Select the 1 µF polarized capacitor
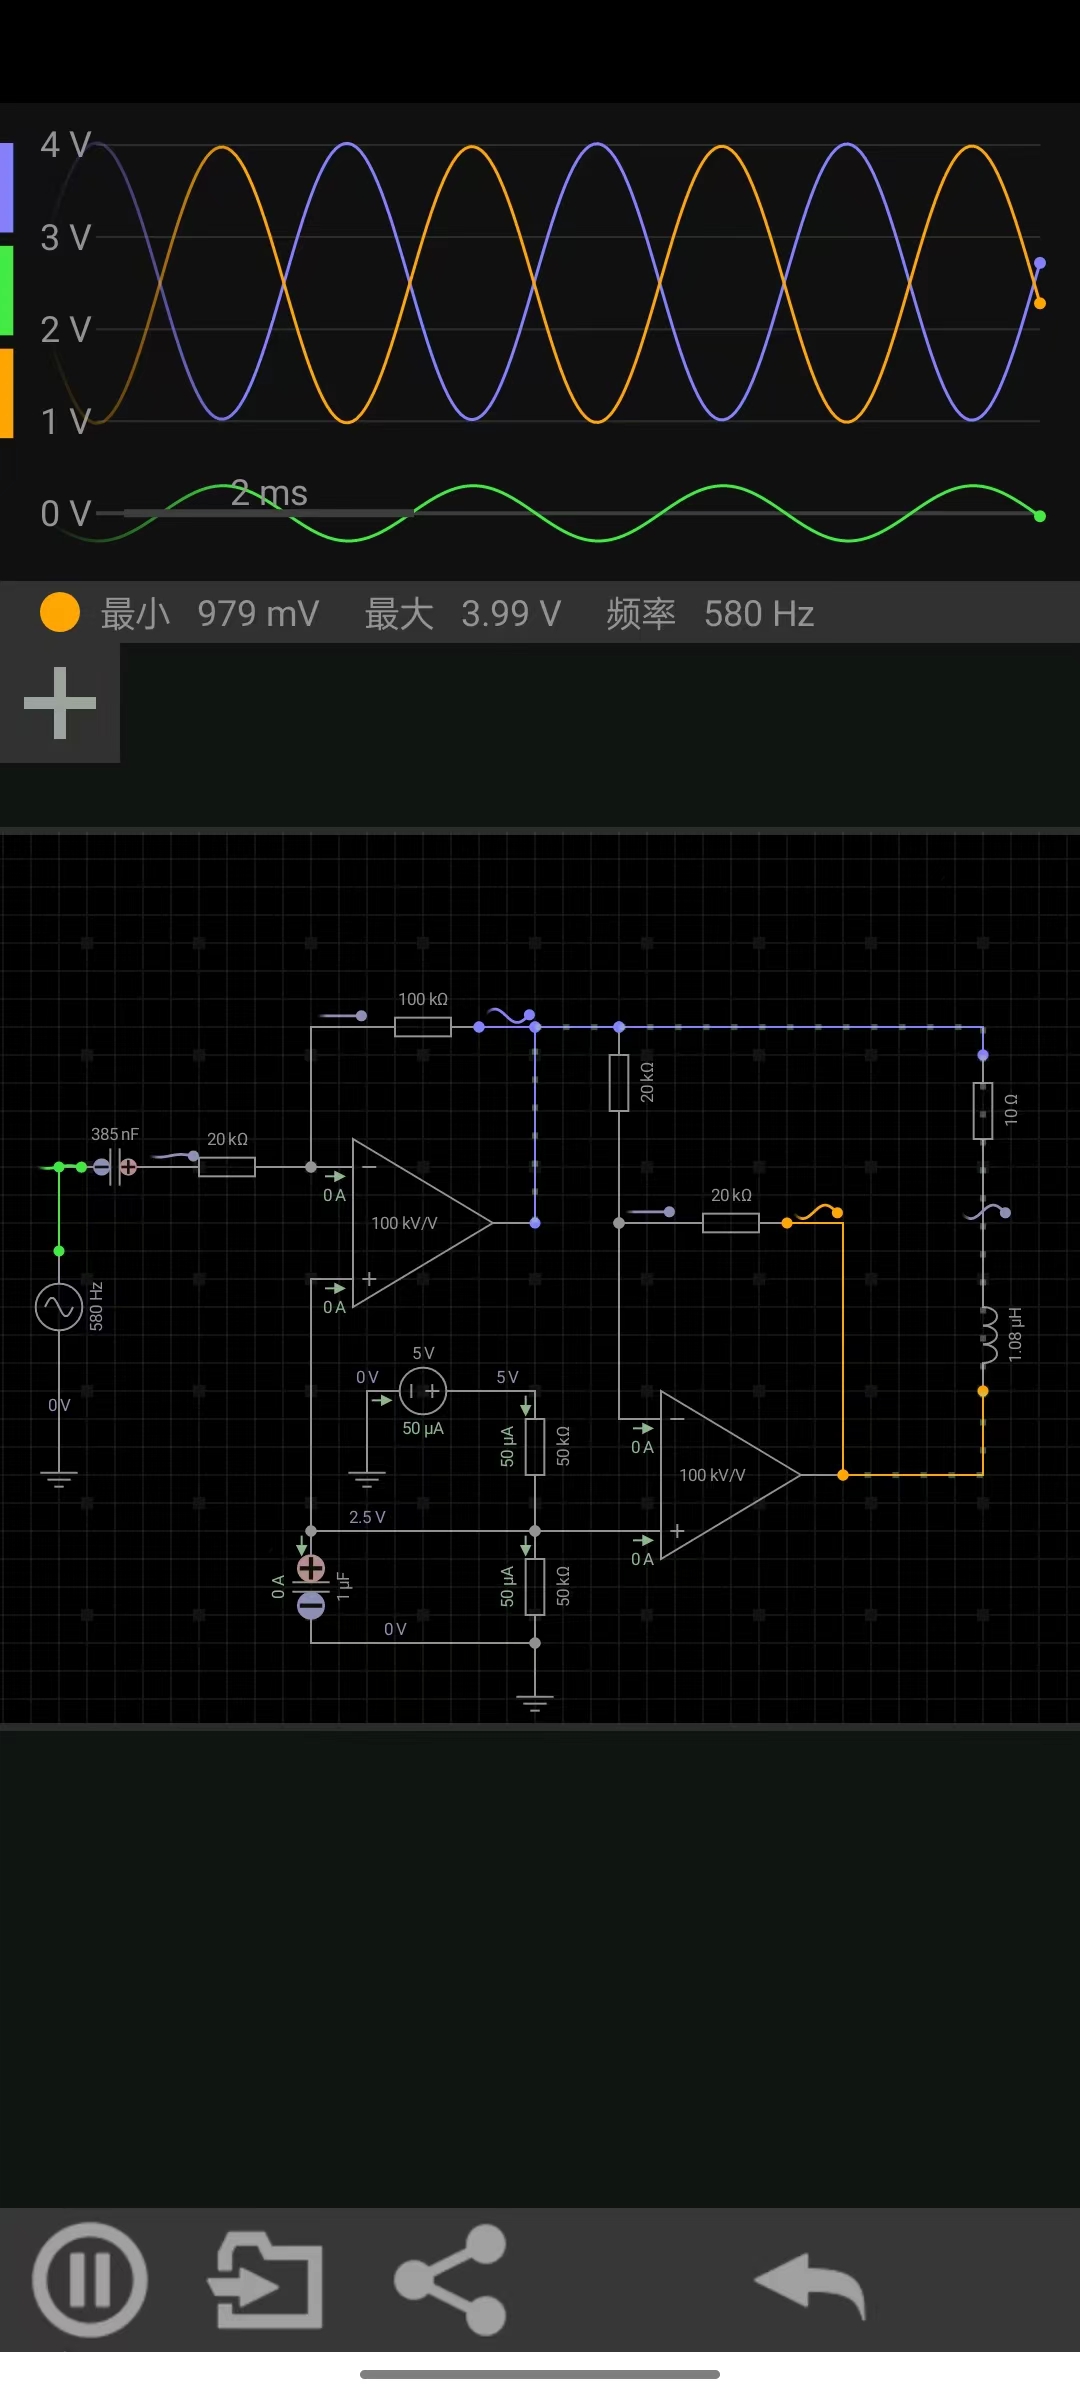This screenshot has width=1080, height=2400. [311, 1586]
